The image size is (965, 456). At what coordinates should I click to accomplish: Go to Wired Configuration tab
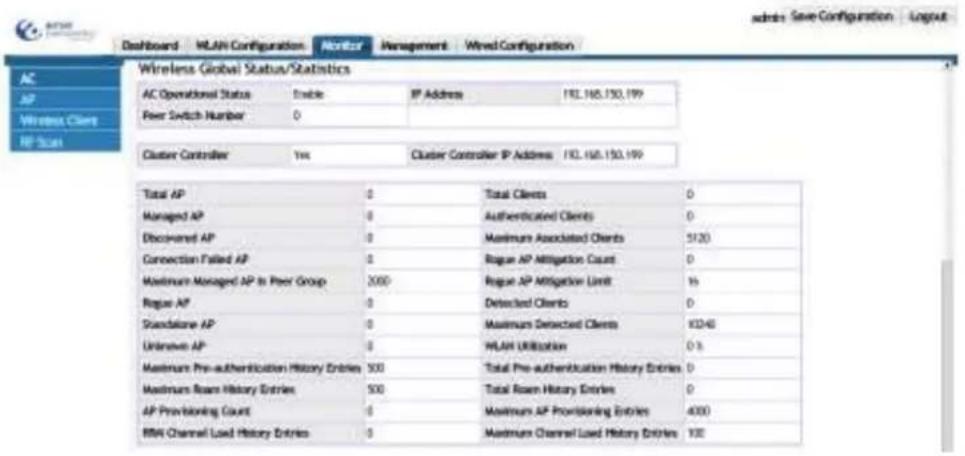pyautogui.click(x=519, y=46)
